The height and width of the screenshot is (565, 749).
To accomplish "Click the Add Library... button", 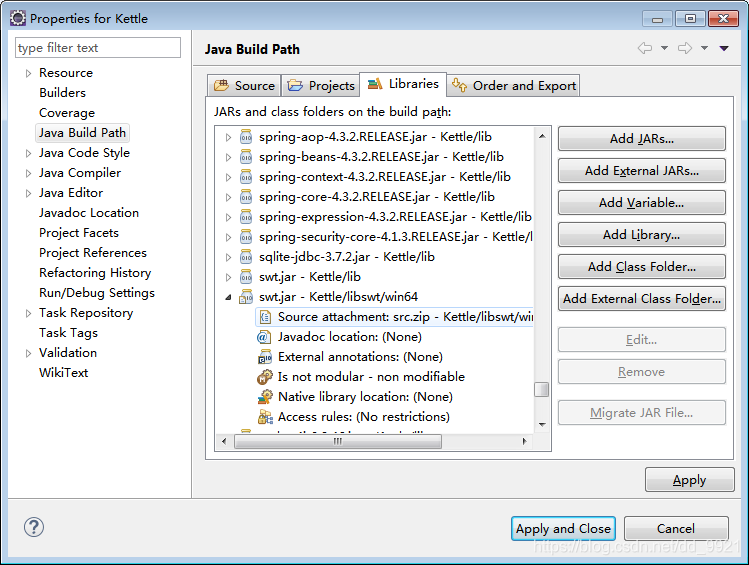I will [x=642, y=235].
